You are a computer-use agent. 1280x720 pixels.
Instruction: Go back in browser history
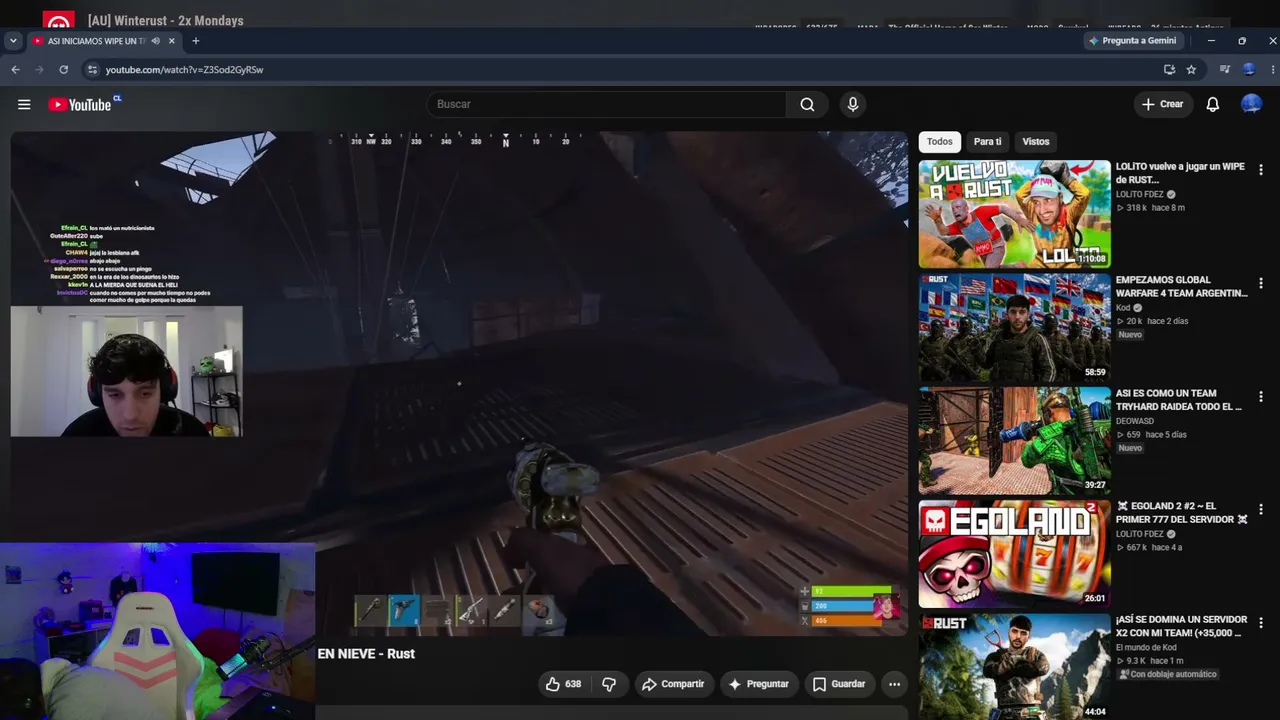[15, 69]
